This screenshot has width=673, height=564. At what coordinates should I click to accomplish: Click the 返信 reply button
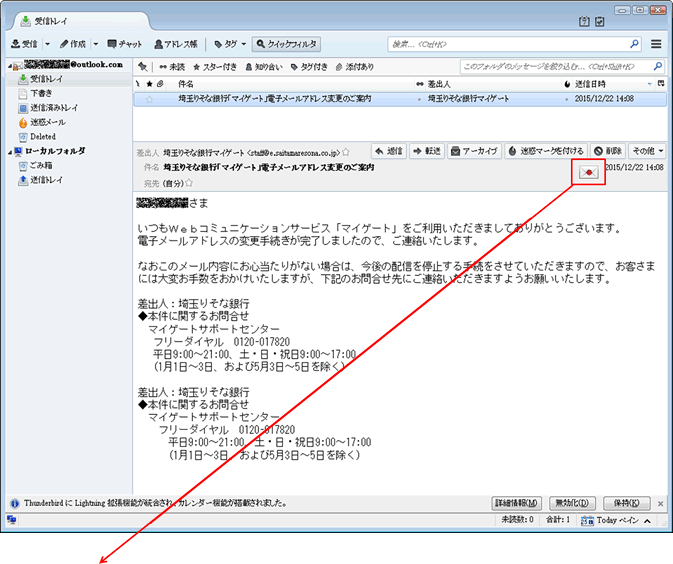tap(389, 151)
